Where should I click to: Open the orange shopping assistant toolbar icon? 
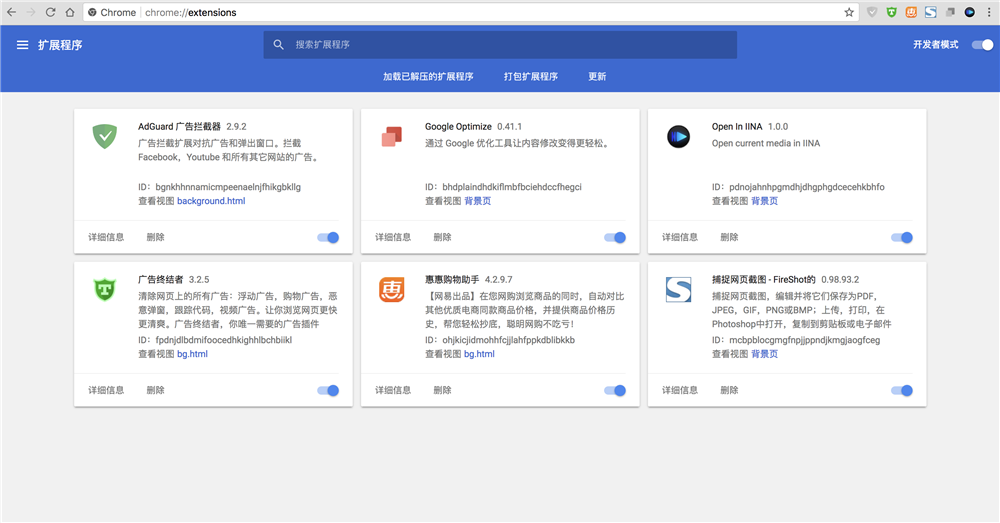911,12
